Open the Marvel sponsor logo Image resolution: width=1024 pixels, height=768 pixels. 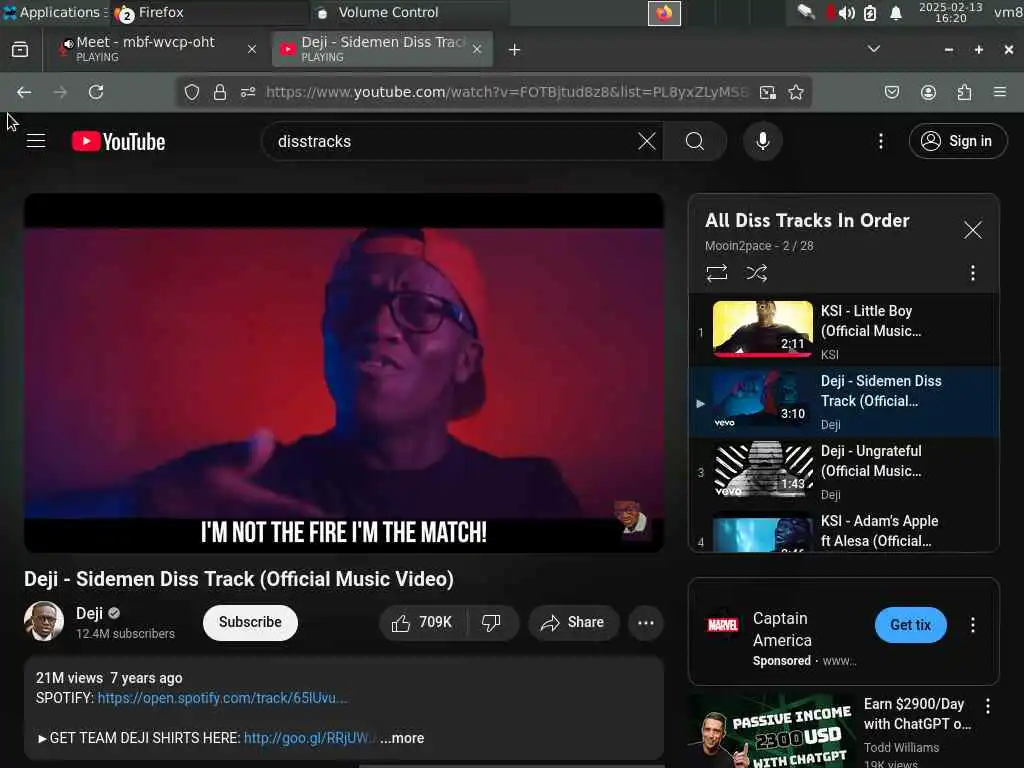[722, 625]
